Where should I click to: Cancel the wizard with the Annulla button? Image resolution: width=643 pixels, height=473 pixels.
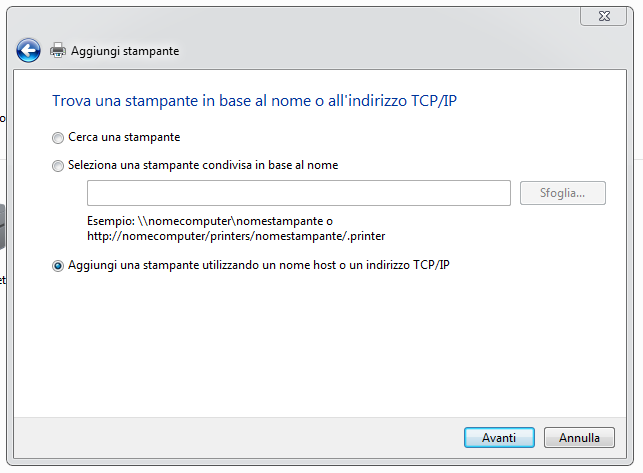point(579,438)
